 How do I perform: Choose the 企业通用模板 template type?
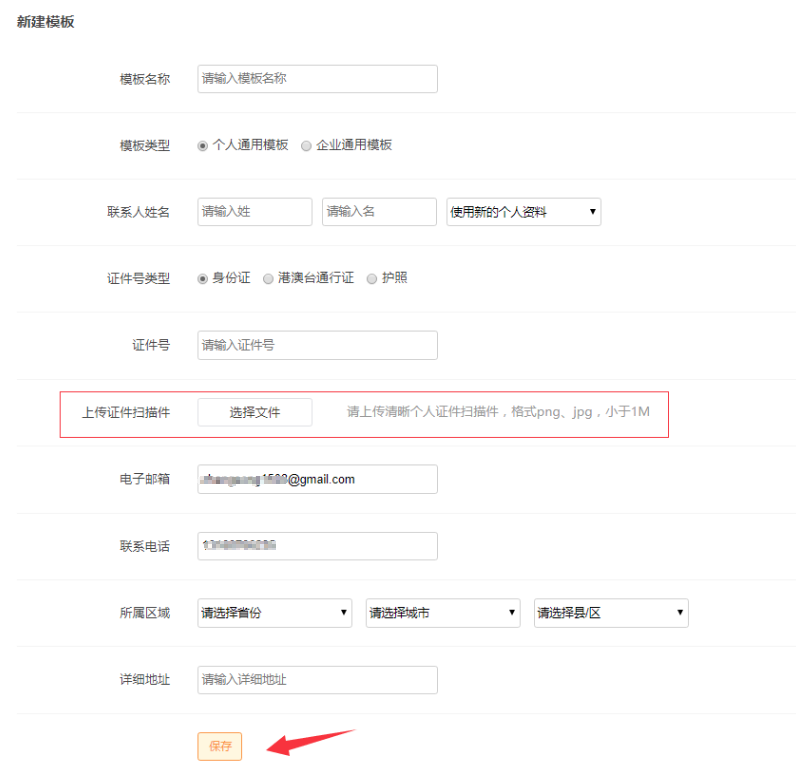[306, 145]
